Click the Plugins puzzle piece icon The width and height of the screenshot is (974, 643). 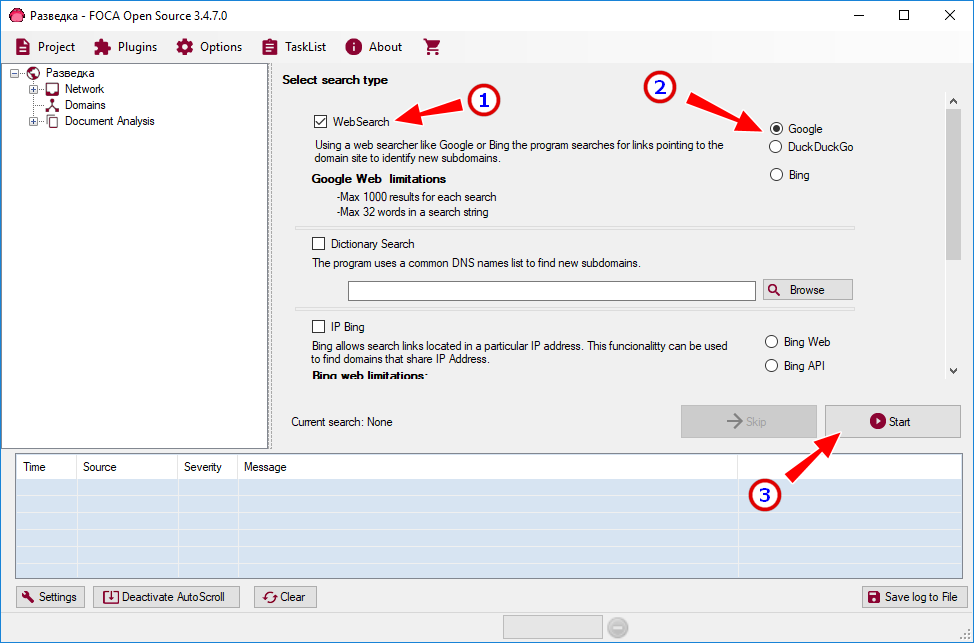(x=102, y=47)
